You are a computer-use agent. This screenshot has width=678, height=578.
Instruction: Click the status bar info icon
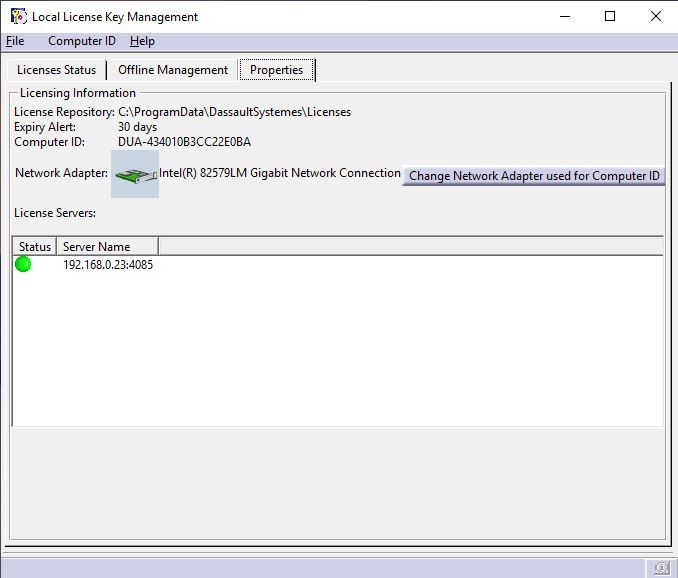pyautogui.click(x=661, y=568)
